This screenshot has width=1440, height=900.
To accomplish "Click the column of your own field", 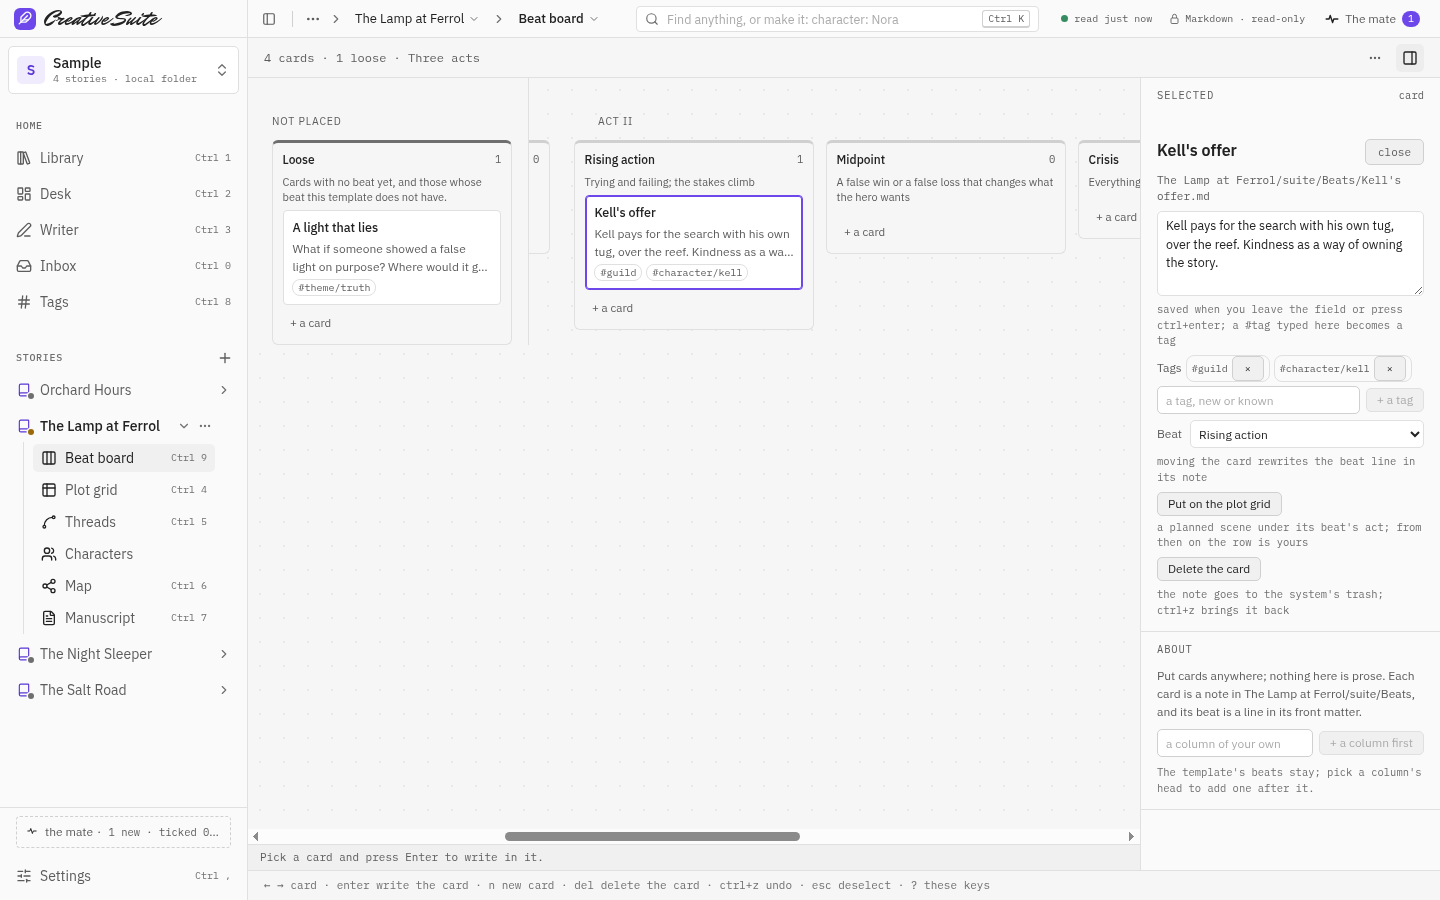I will (x=1235, y=743).
